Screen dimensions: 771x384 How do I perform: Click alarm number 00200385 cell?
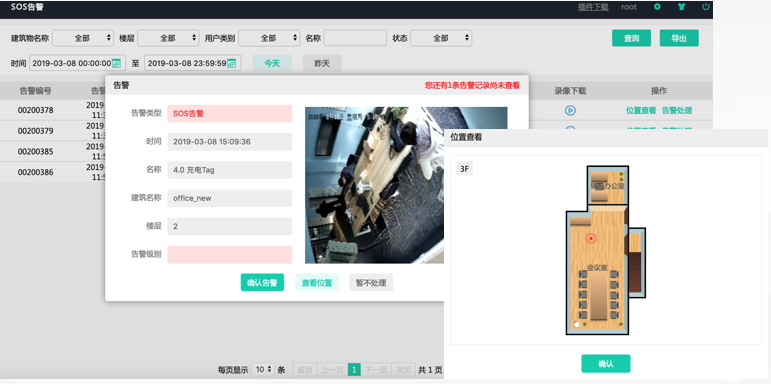click(x=35, y=151)
